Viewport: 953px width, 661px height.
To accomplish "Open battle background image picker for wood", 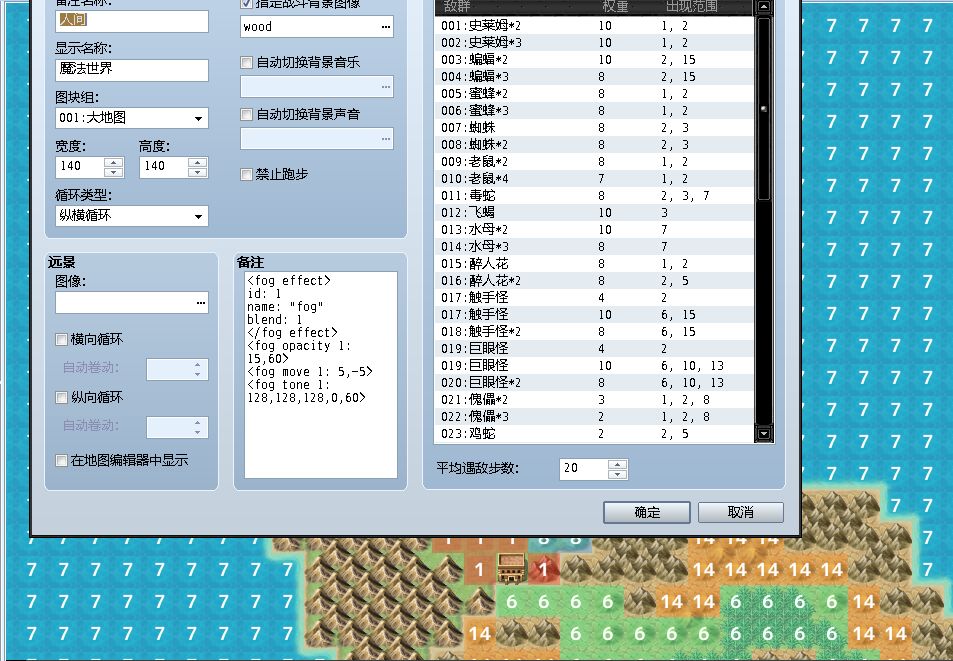I will (385, 27).
